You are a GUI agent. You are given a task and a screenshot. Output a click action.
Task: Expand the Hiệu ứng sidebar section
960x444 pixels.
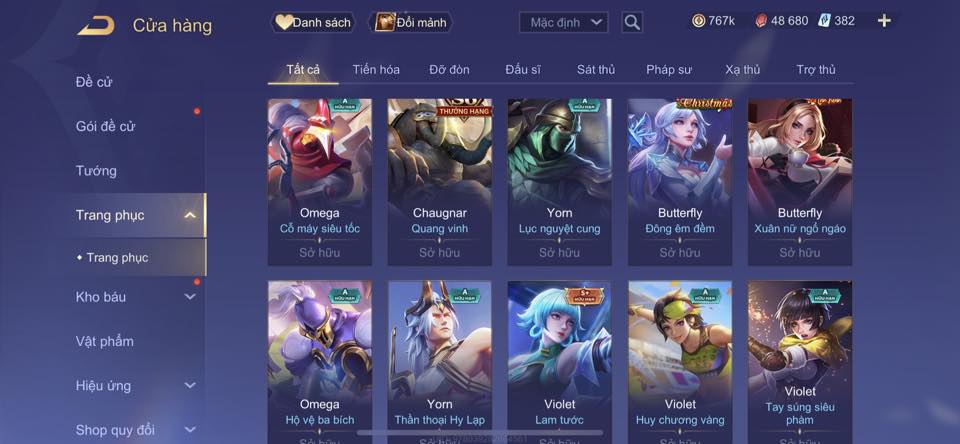coord(190,386)
